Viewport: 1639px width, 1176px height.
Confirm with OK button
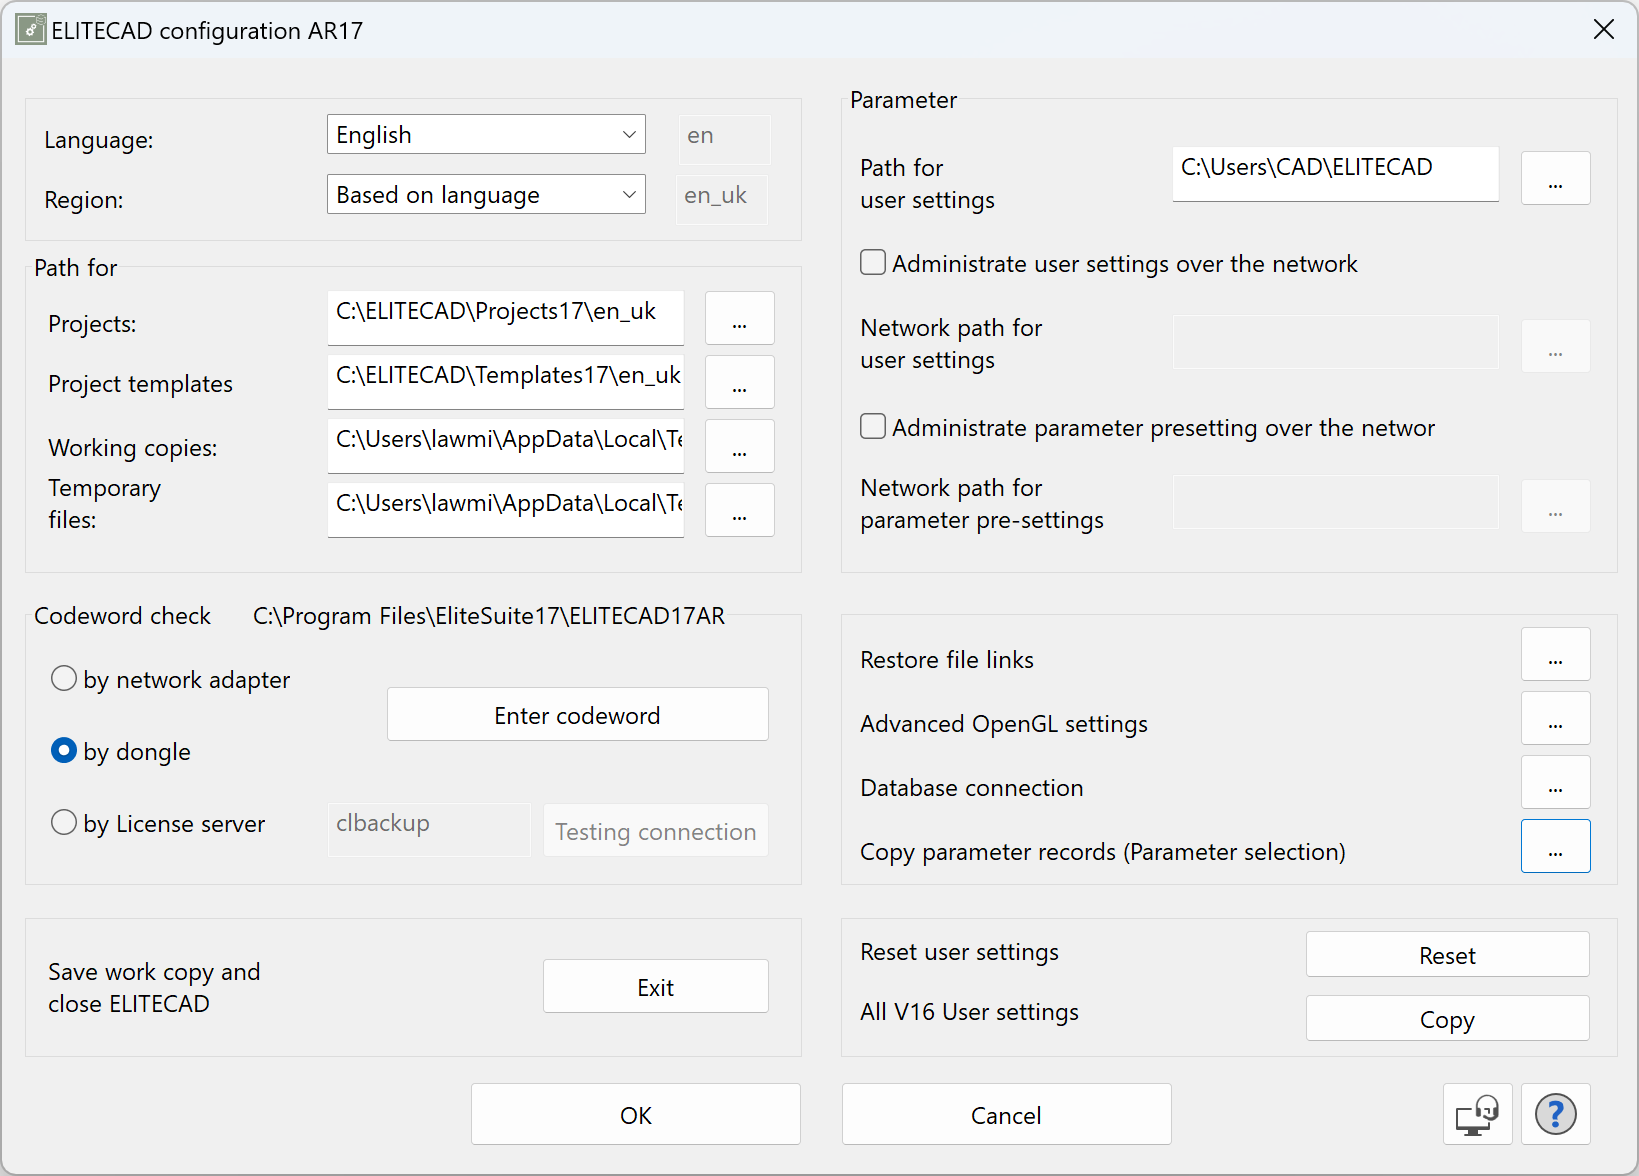(x=636, y=1114)
